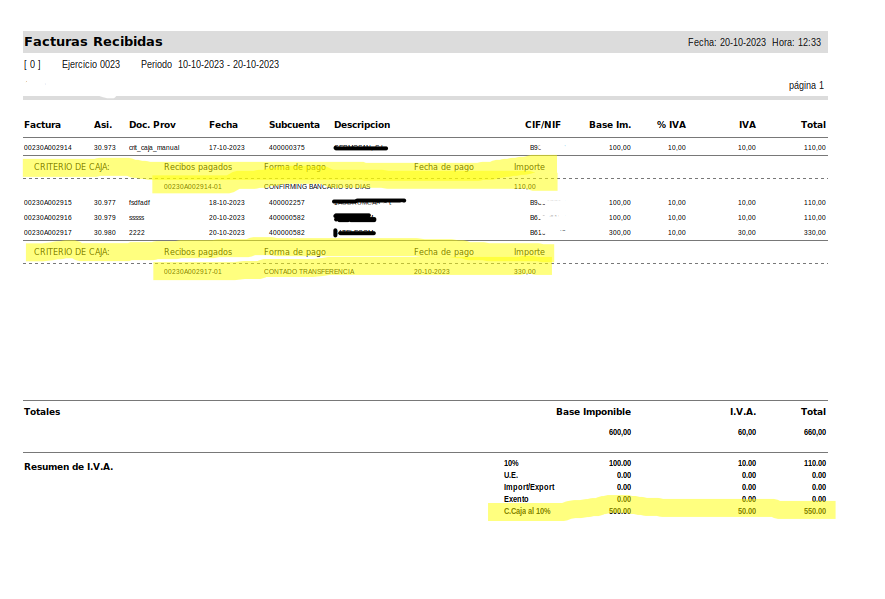Click subaccount 400000375
This screenshot has width=885, height=599.
point(287,147)
